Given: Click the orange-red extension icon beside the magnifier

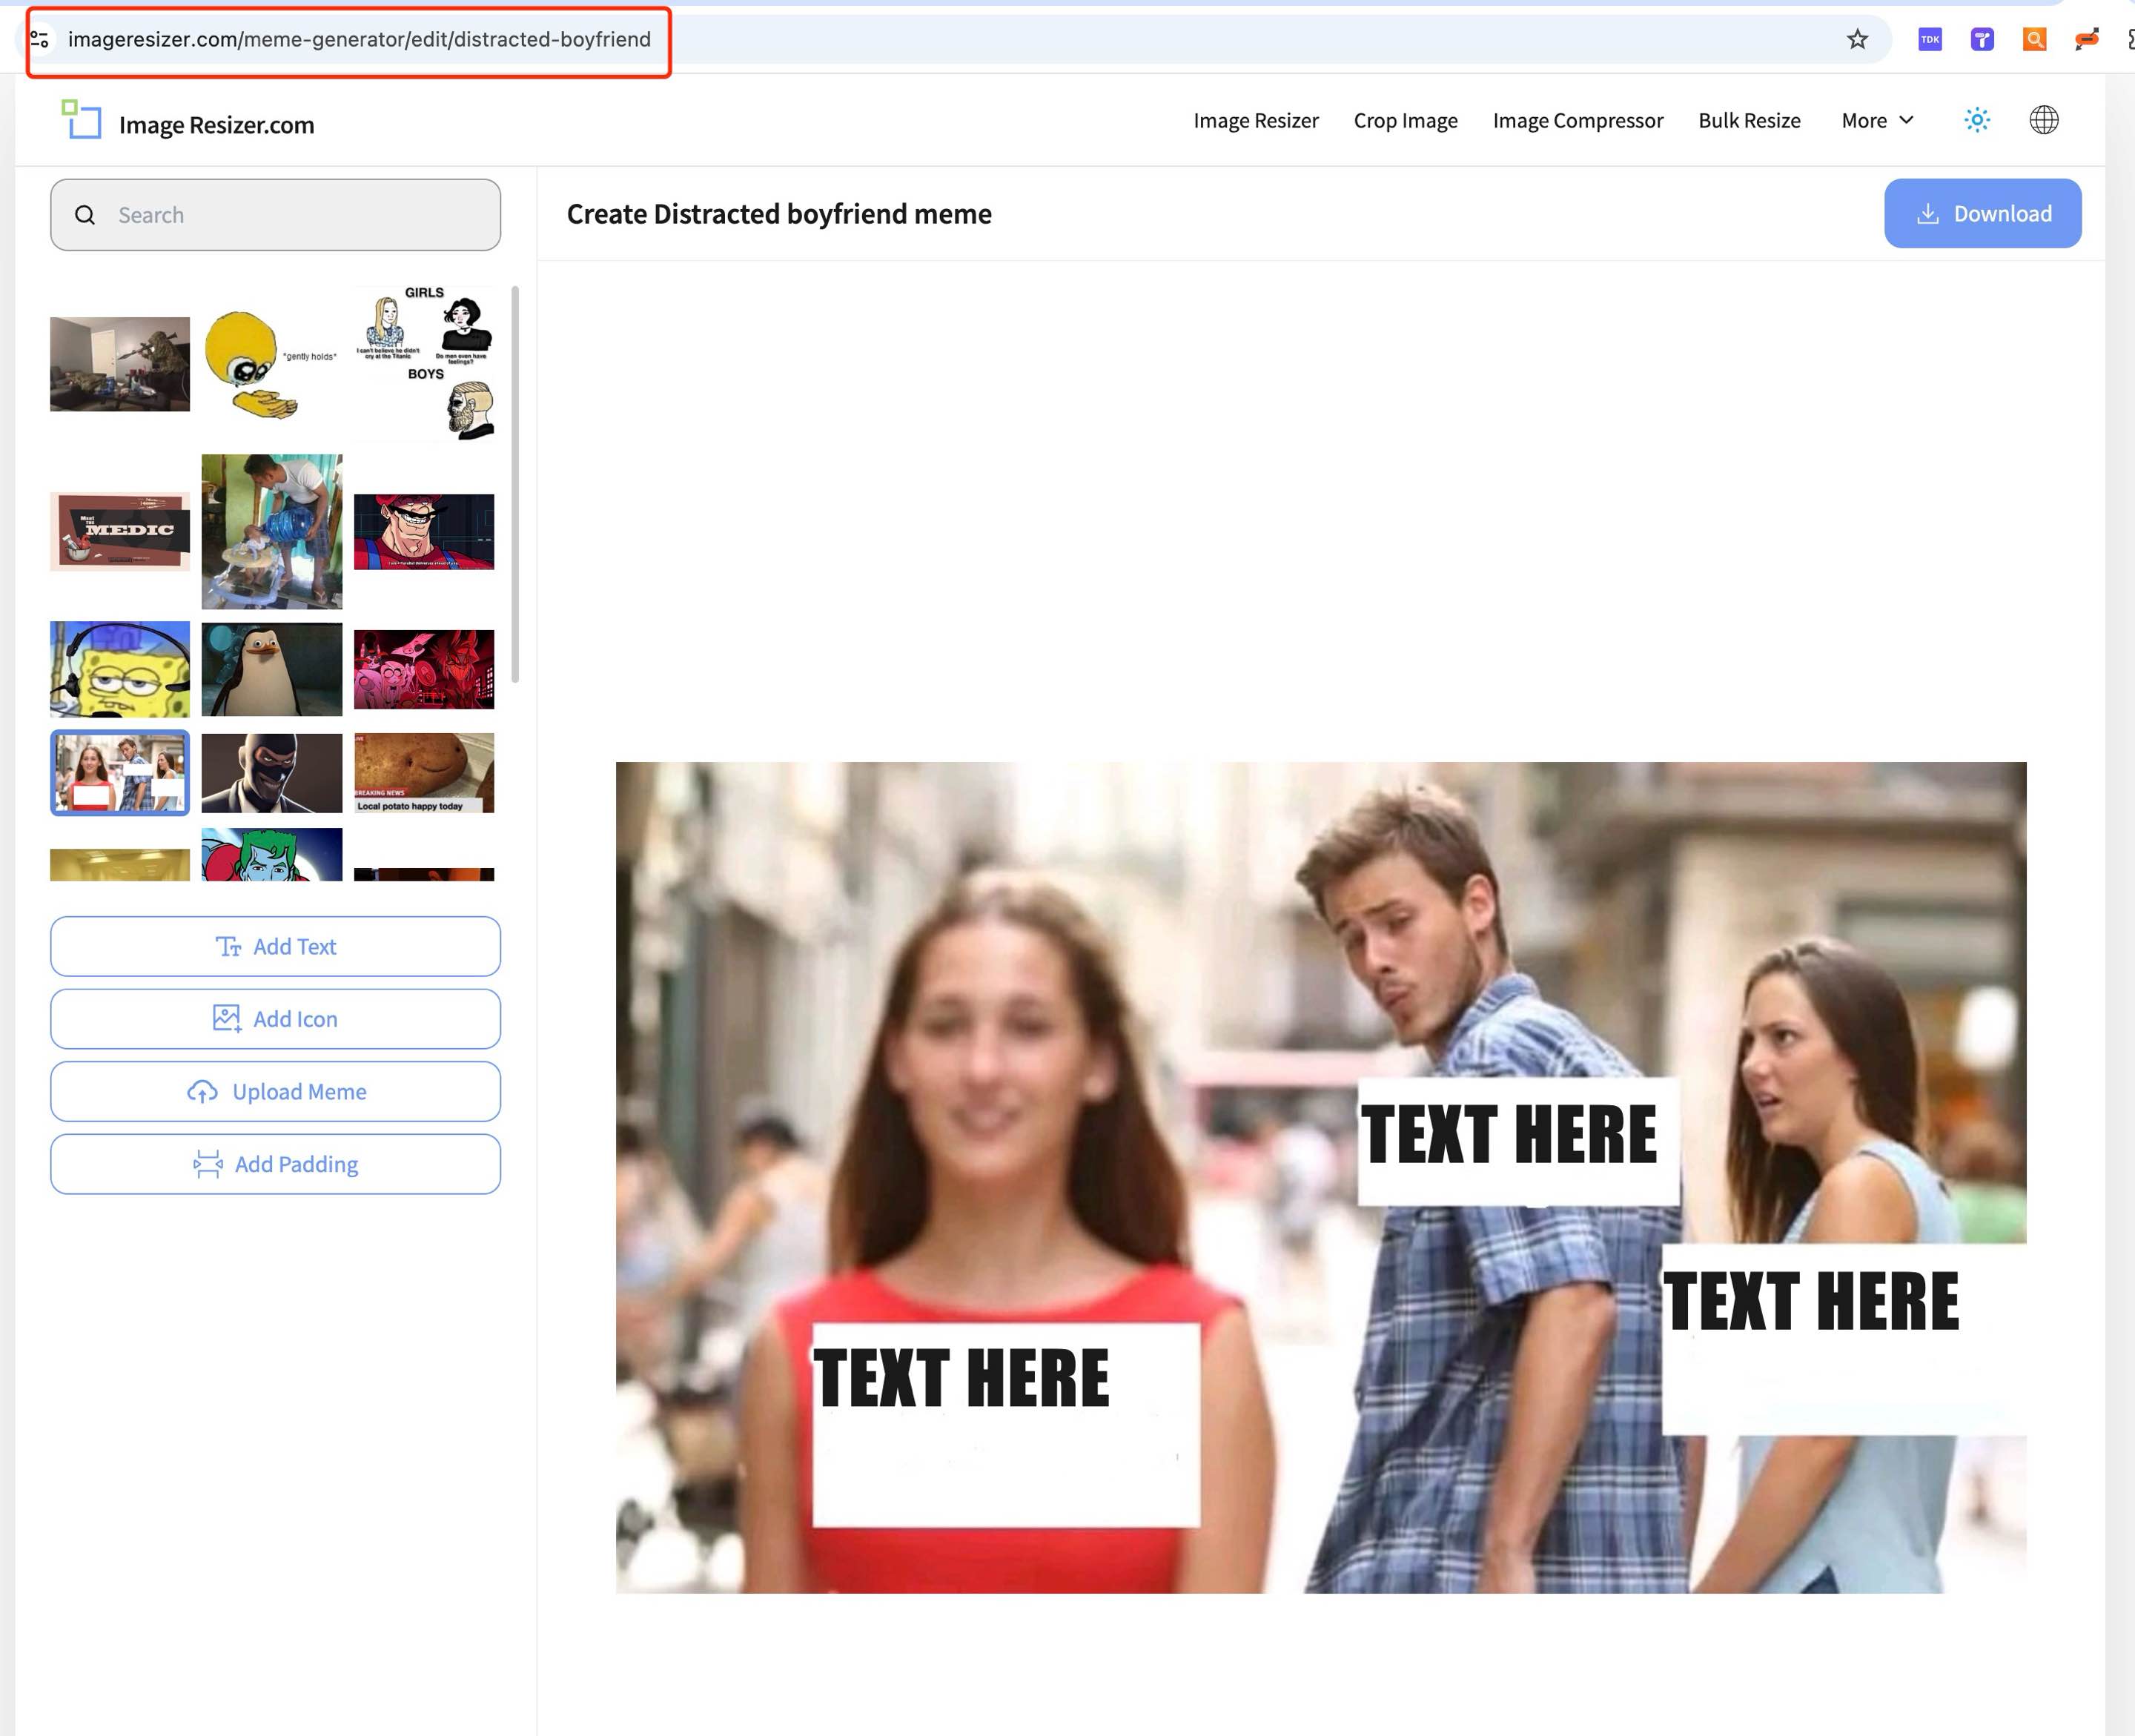Looking at the screenshot, I should pyautogui.click(x=2086, y=39).
